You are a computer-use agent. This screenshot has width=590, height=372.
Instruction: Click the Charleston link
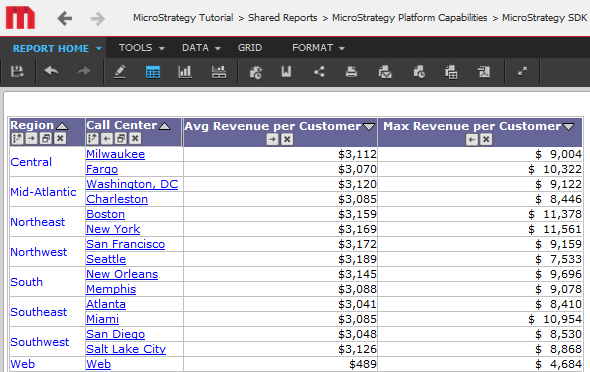coord(117,199)
